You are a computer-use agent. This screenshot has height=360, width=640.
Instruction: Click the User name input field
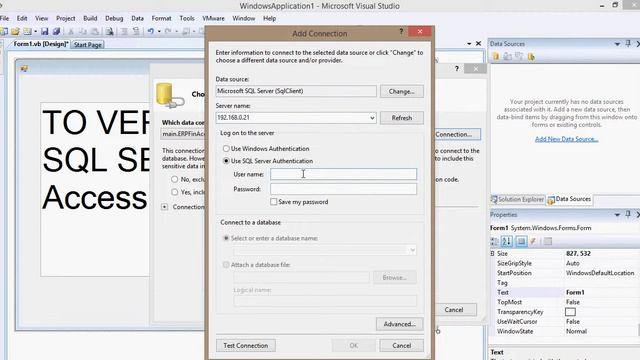(x=343, y=174)
